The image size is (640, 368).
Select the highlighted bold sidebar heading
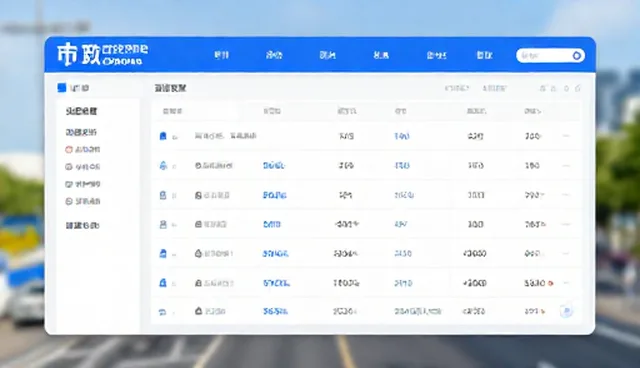pos(82,111)
